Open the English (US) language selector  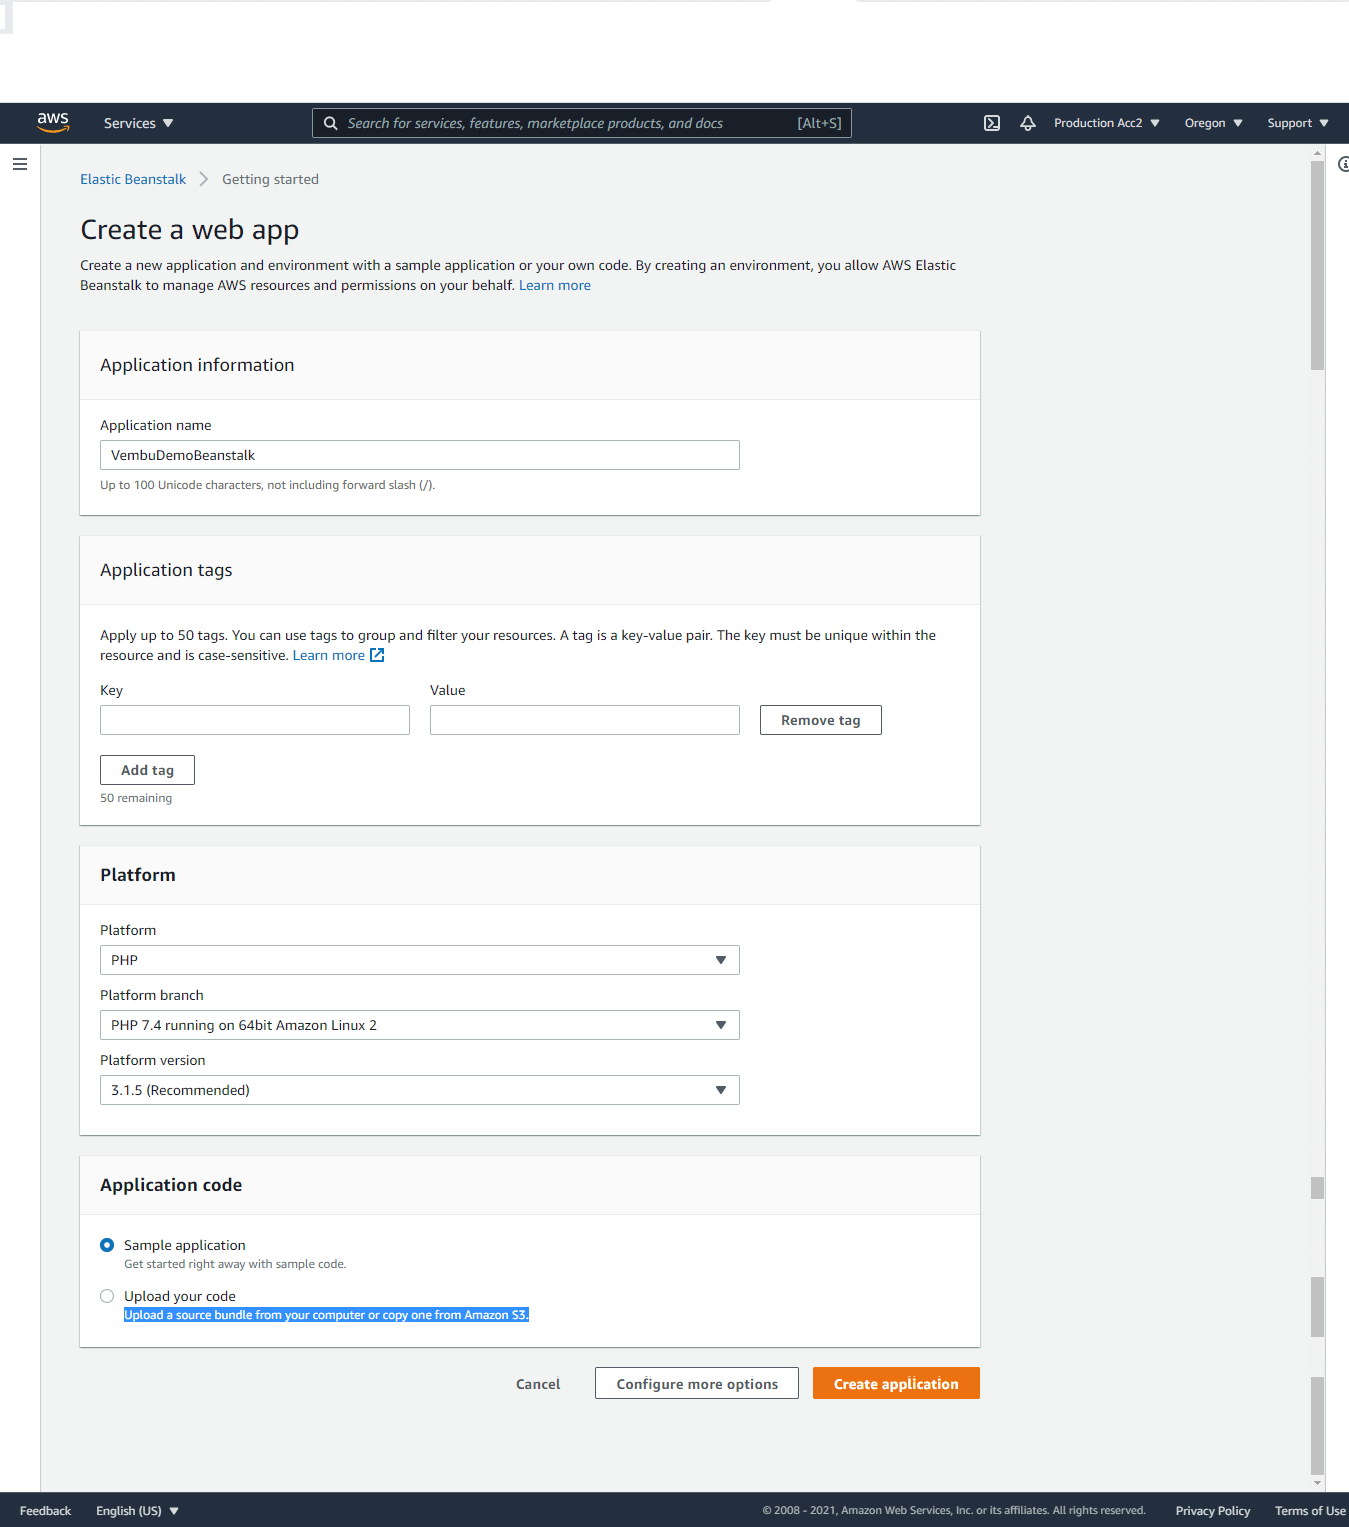click(x=137, y=1511)
